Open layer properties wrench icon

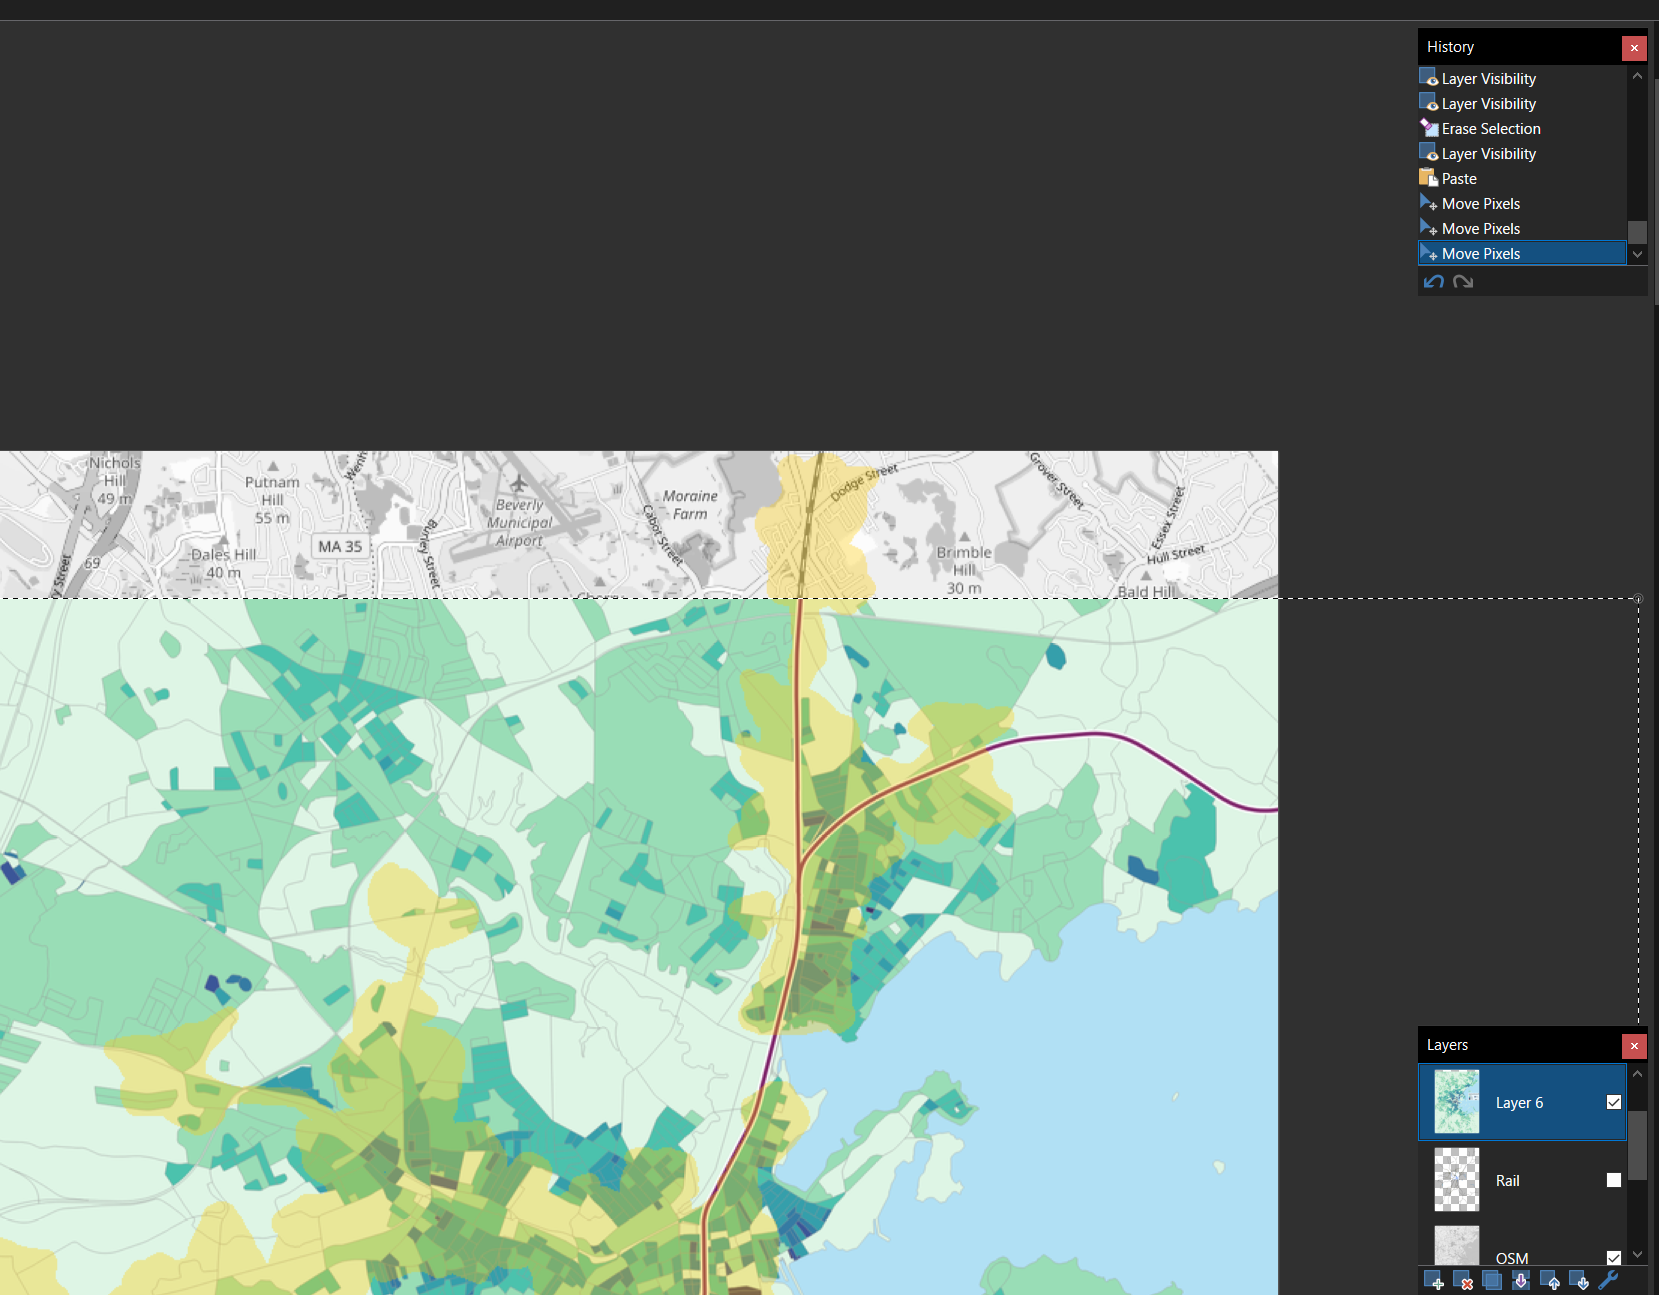tap(1608, 1281)
